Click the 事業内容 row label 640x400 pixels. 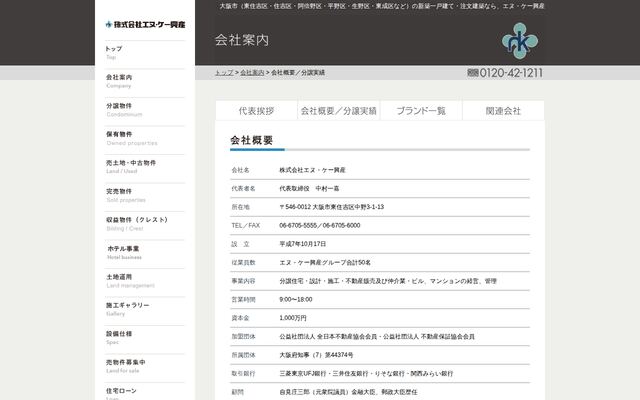(x=243, y=281)
